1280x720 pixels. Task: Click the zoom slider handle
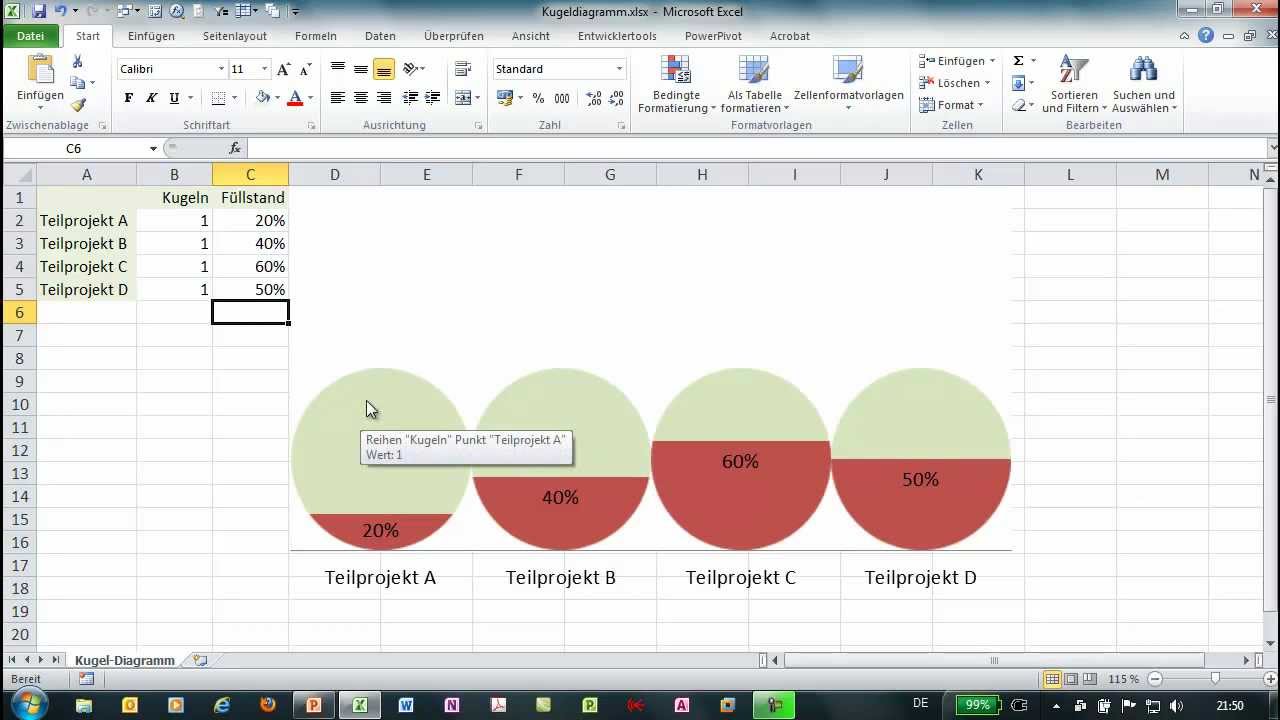pos(1215,679)
